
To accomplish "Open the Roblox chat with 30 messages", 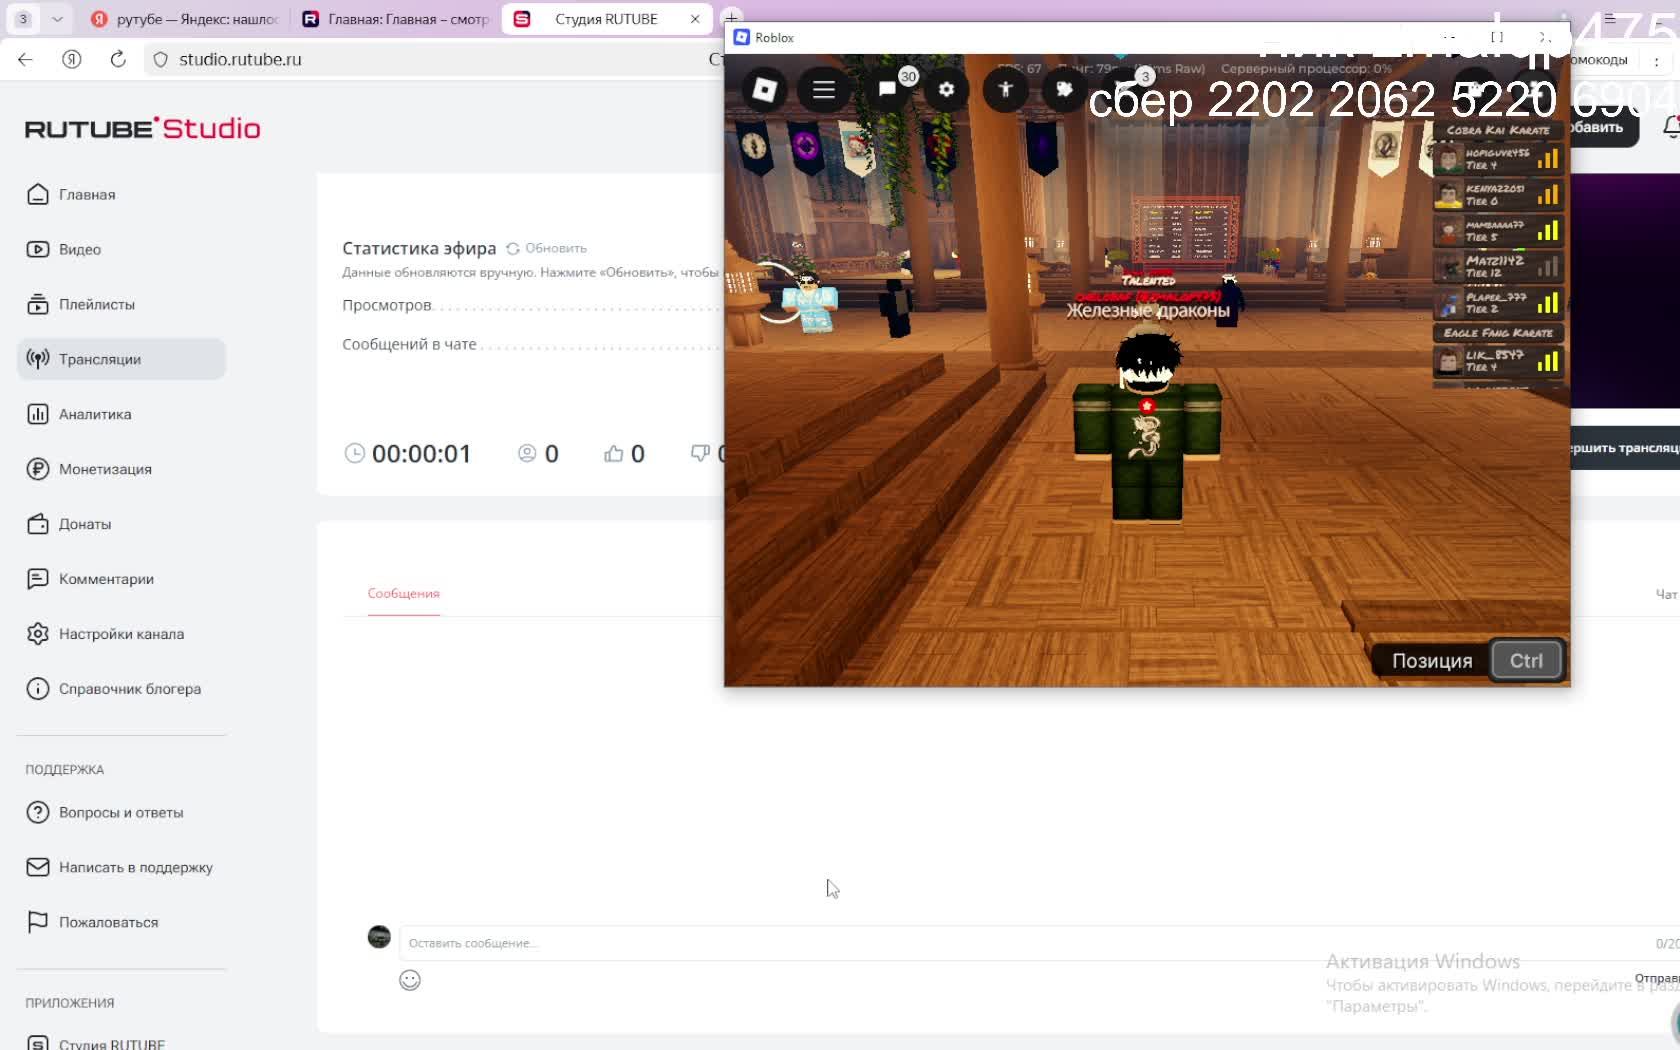I will click(887, 90).
